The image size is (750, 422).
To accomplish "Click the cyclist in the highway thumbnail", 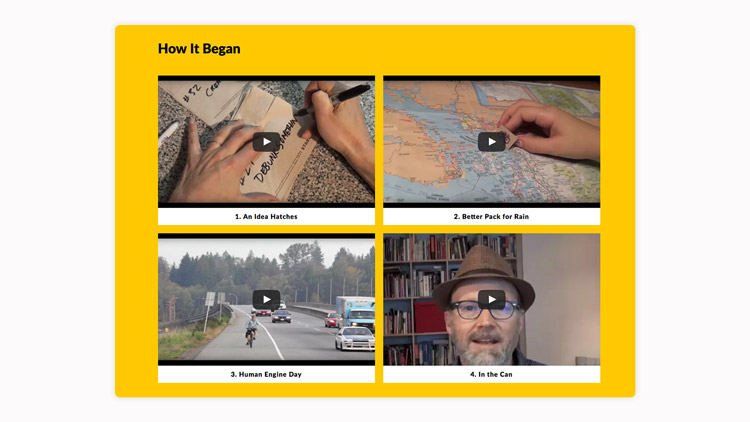I will tap(251, 330).
